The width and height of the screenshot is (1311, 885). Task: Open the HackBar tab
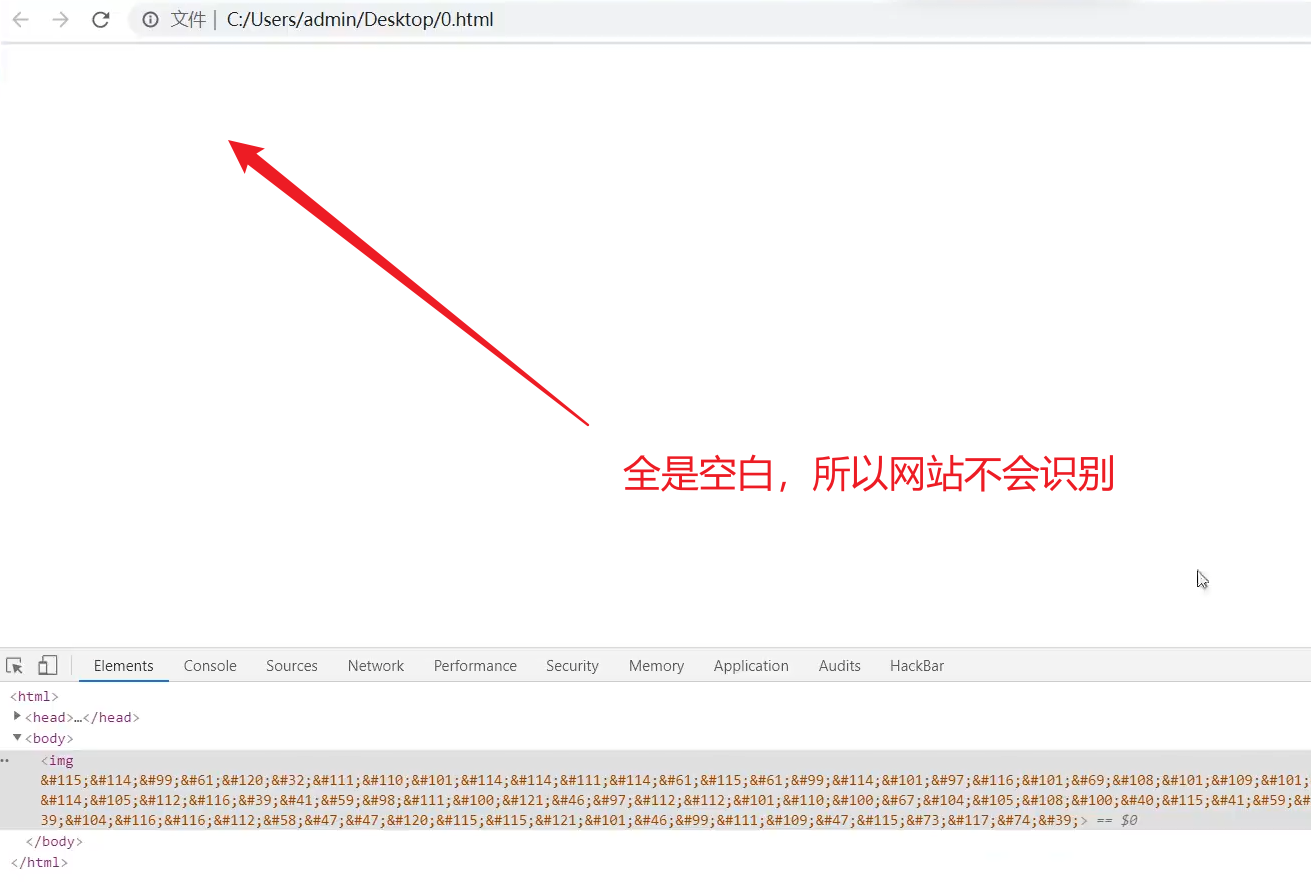pos(917,666)
